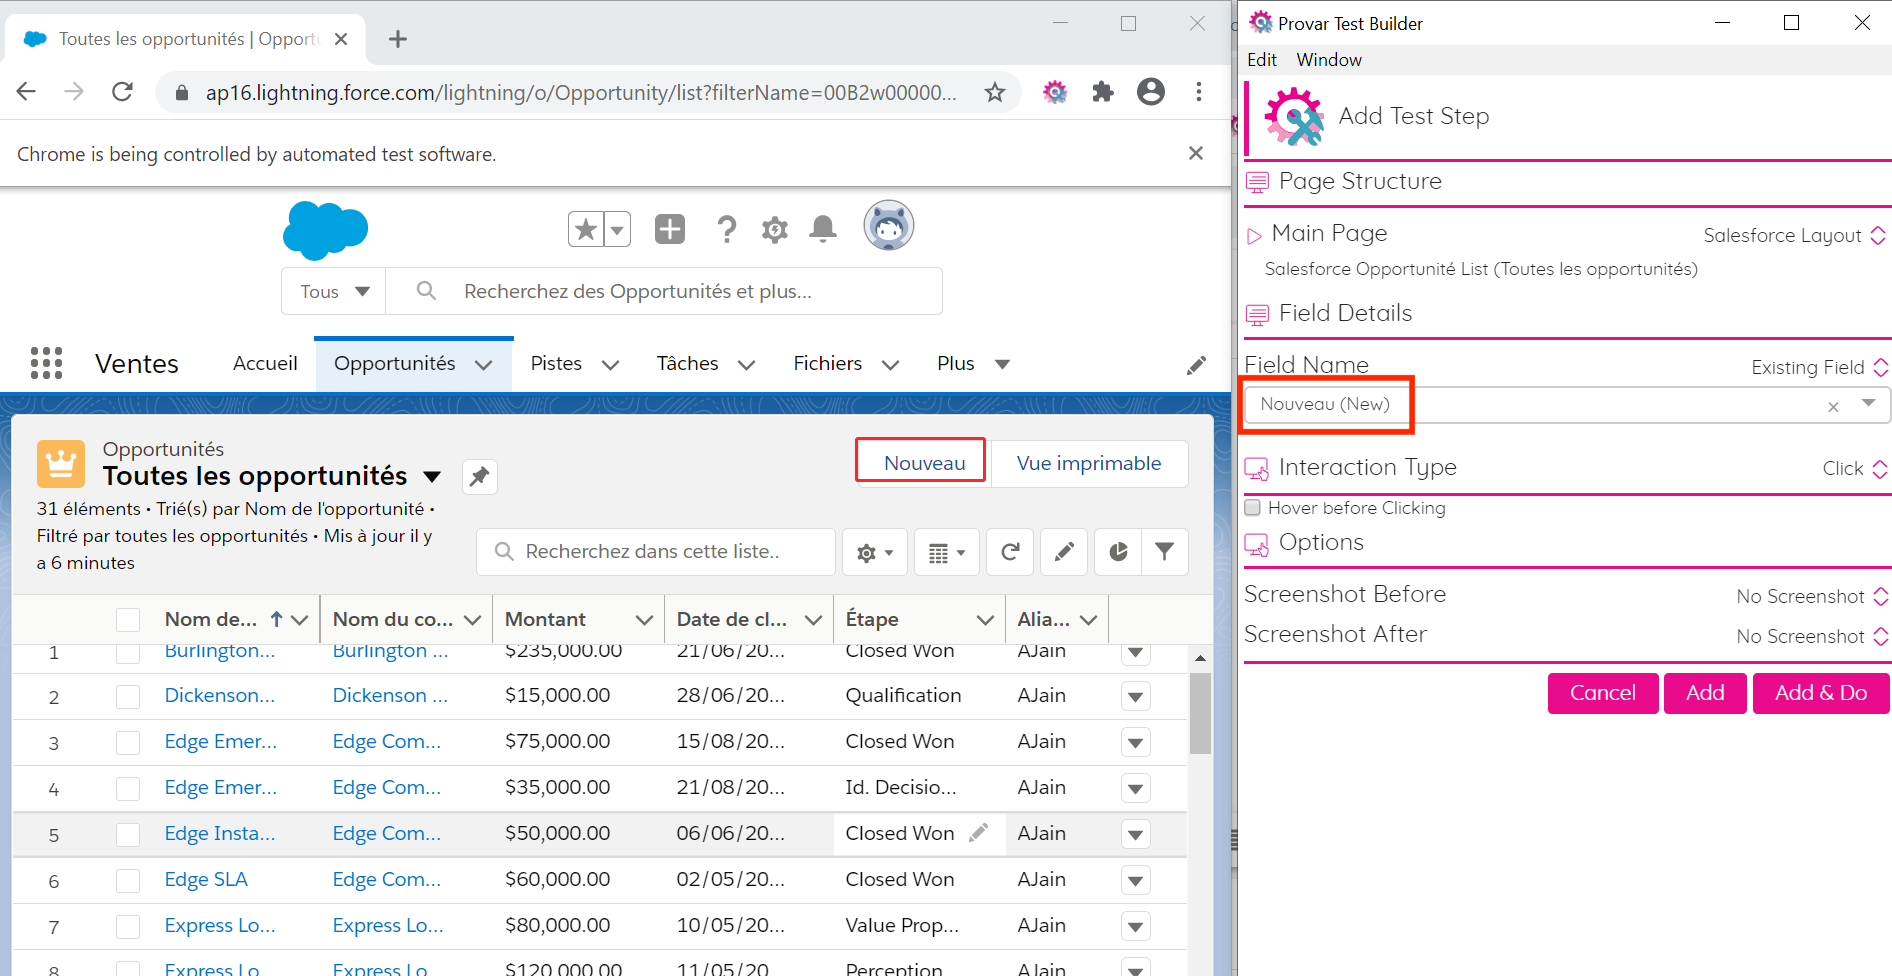Image resolution: width=1892 pixels, height=976 pixels.
Task: Open a new Chrome tab
Action: [x=398, y=39]
